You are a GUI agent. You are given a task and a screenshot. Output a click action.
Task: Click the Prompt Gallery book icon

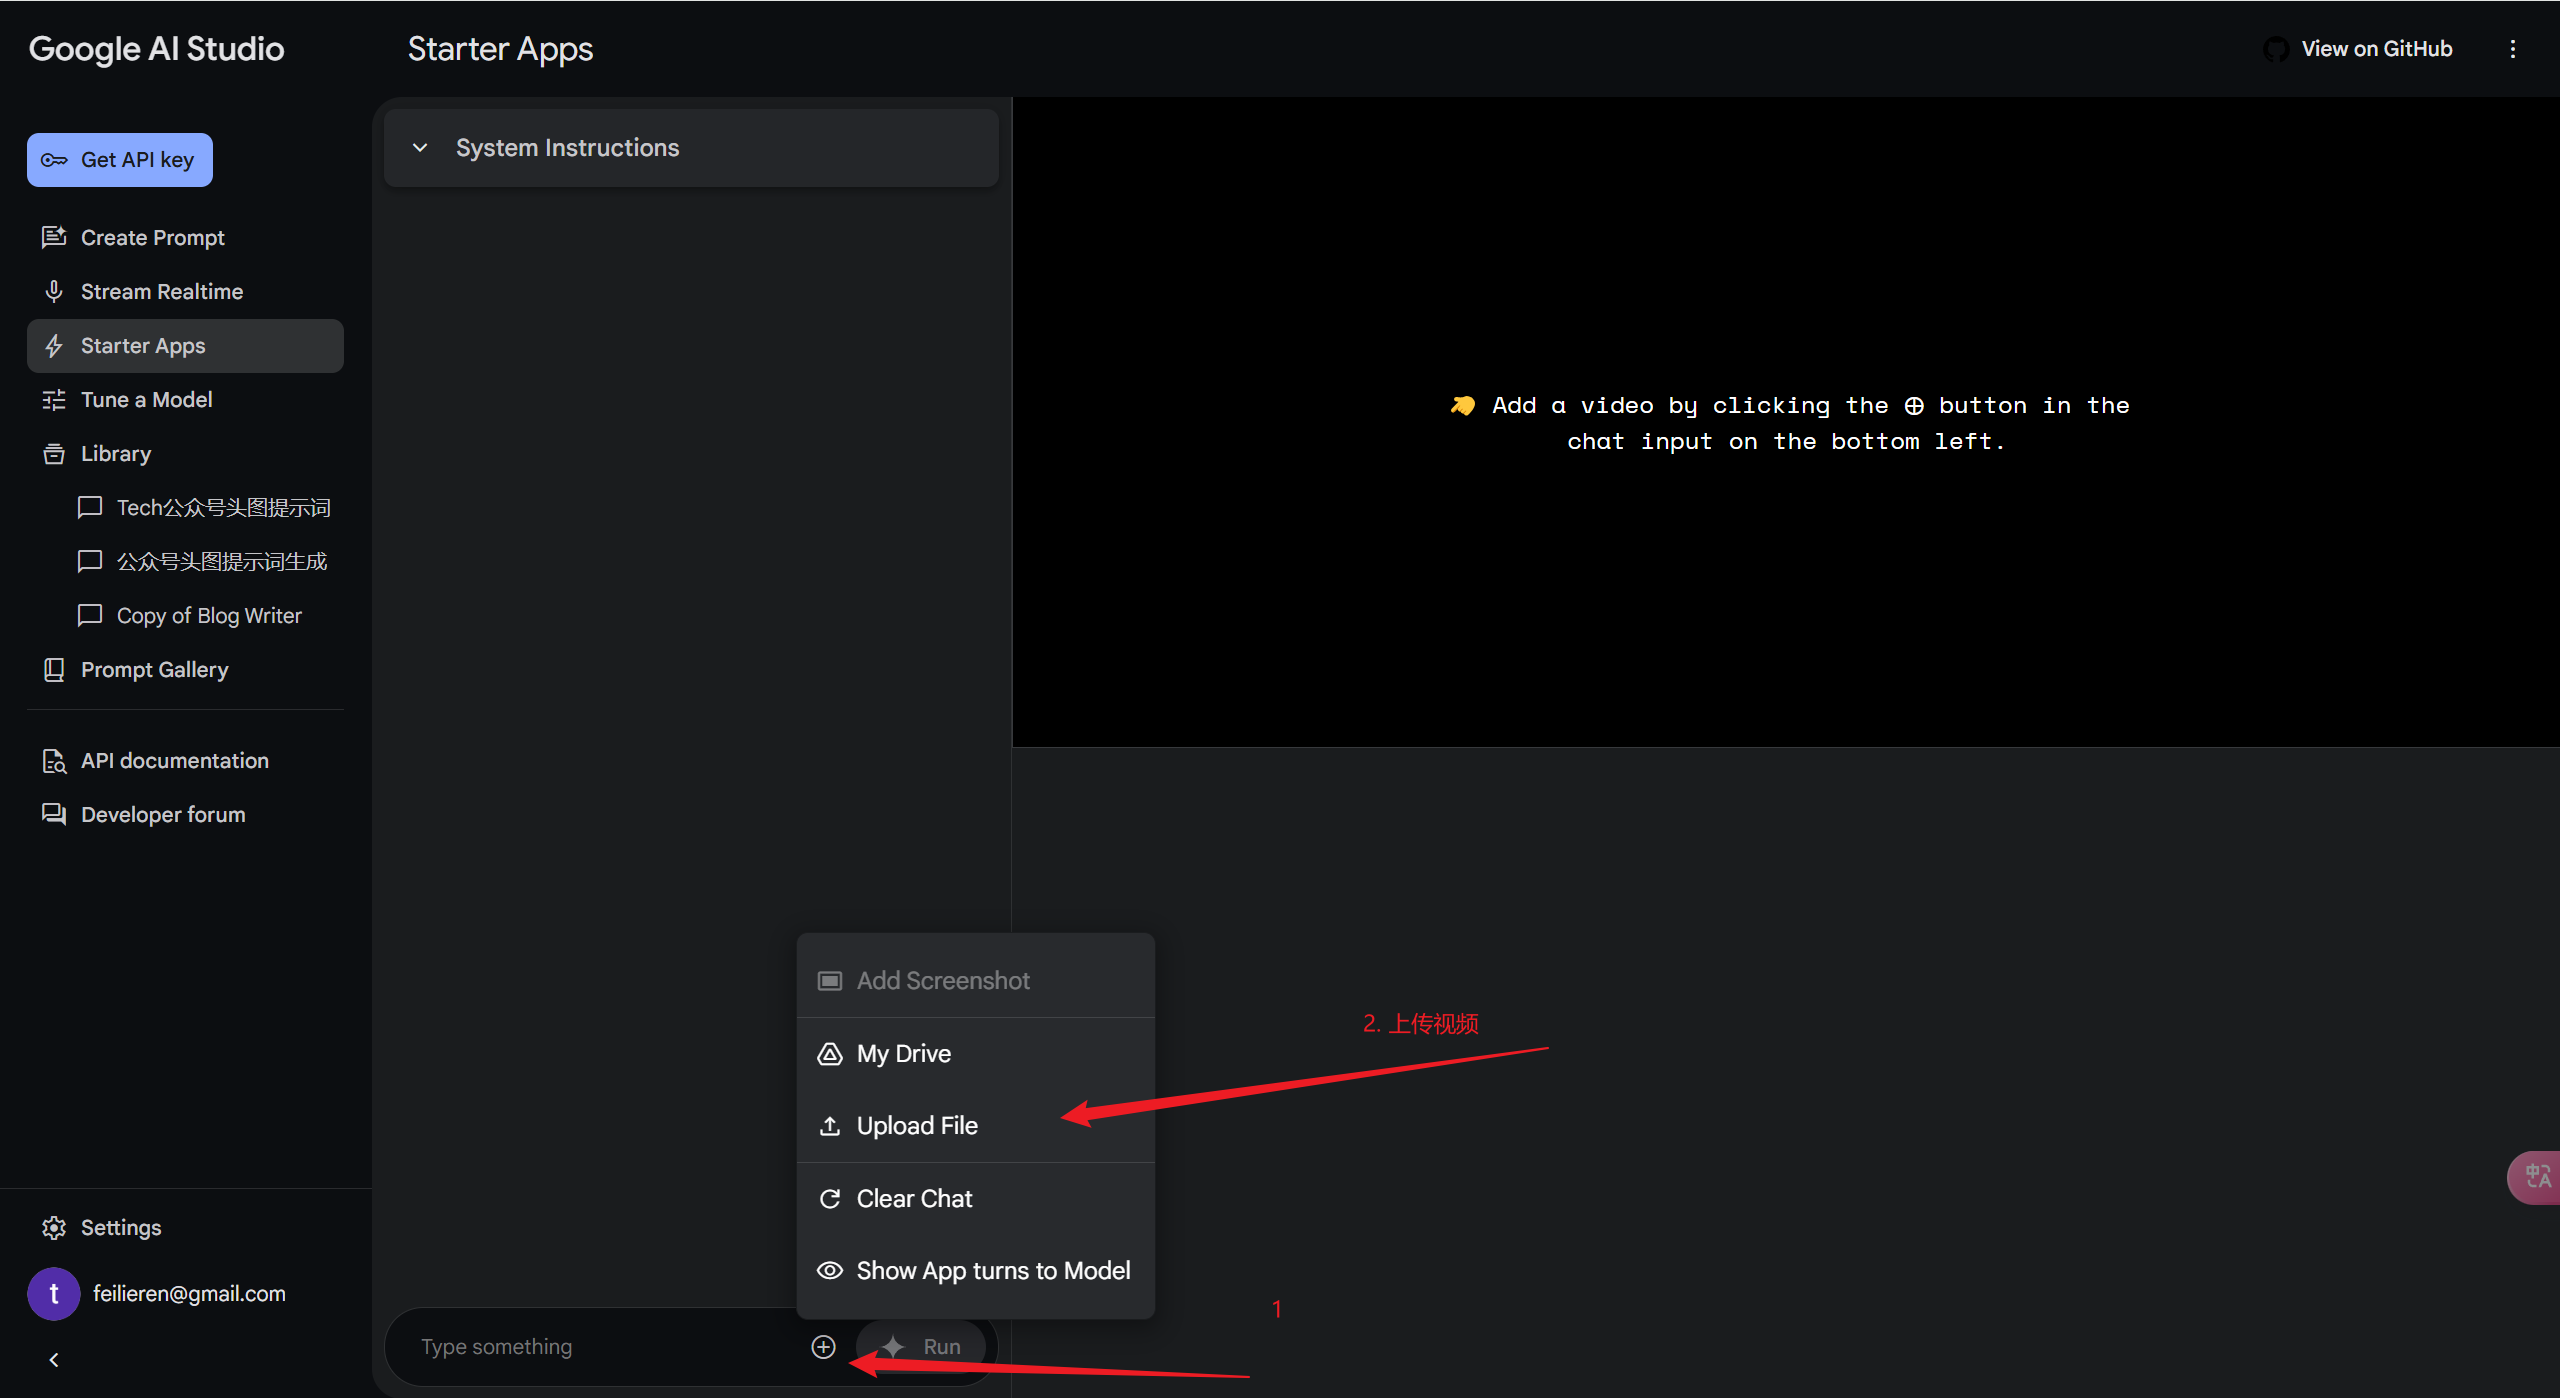point(54,669)
